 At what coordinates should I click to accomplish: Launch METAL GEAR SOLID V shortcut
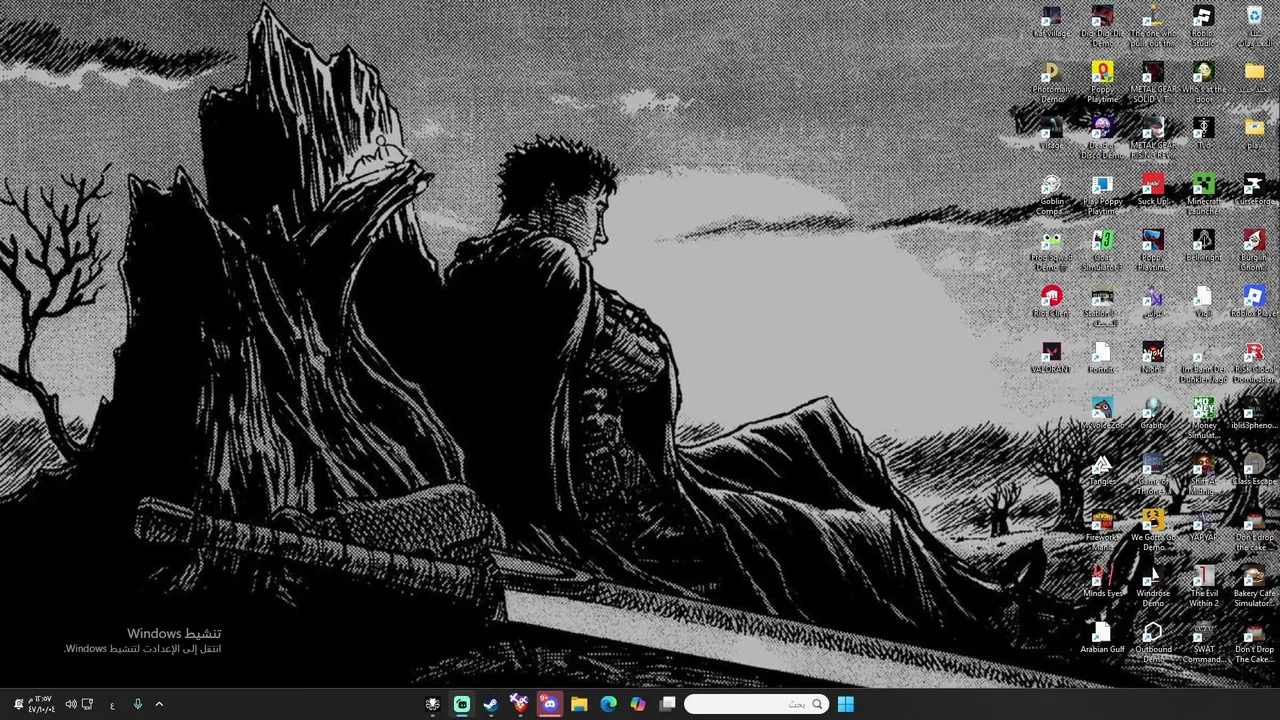pyautogui.click(x=1153, y=83)
